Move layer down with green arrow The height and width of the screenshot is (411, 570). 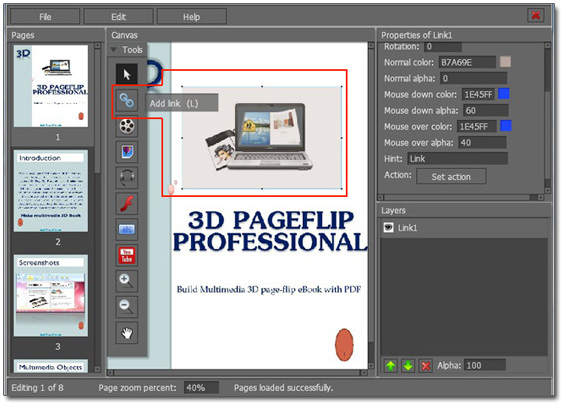pyautogui.click(x=408, y=366)
